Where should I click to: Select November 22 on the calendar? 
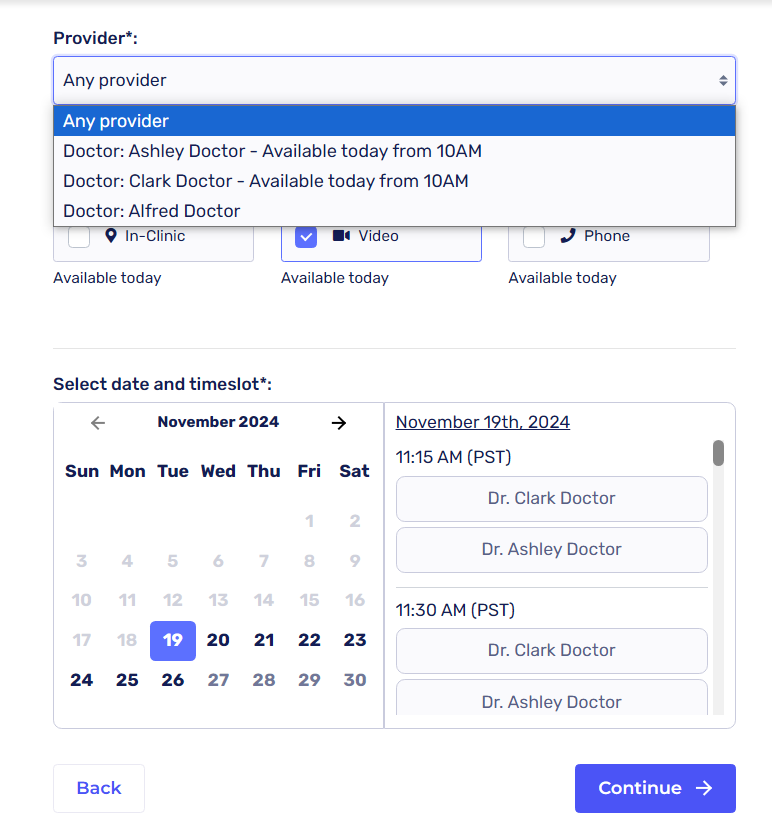click(x=309, y=640)
